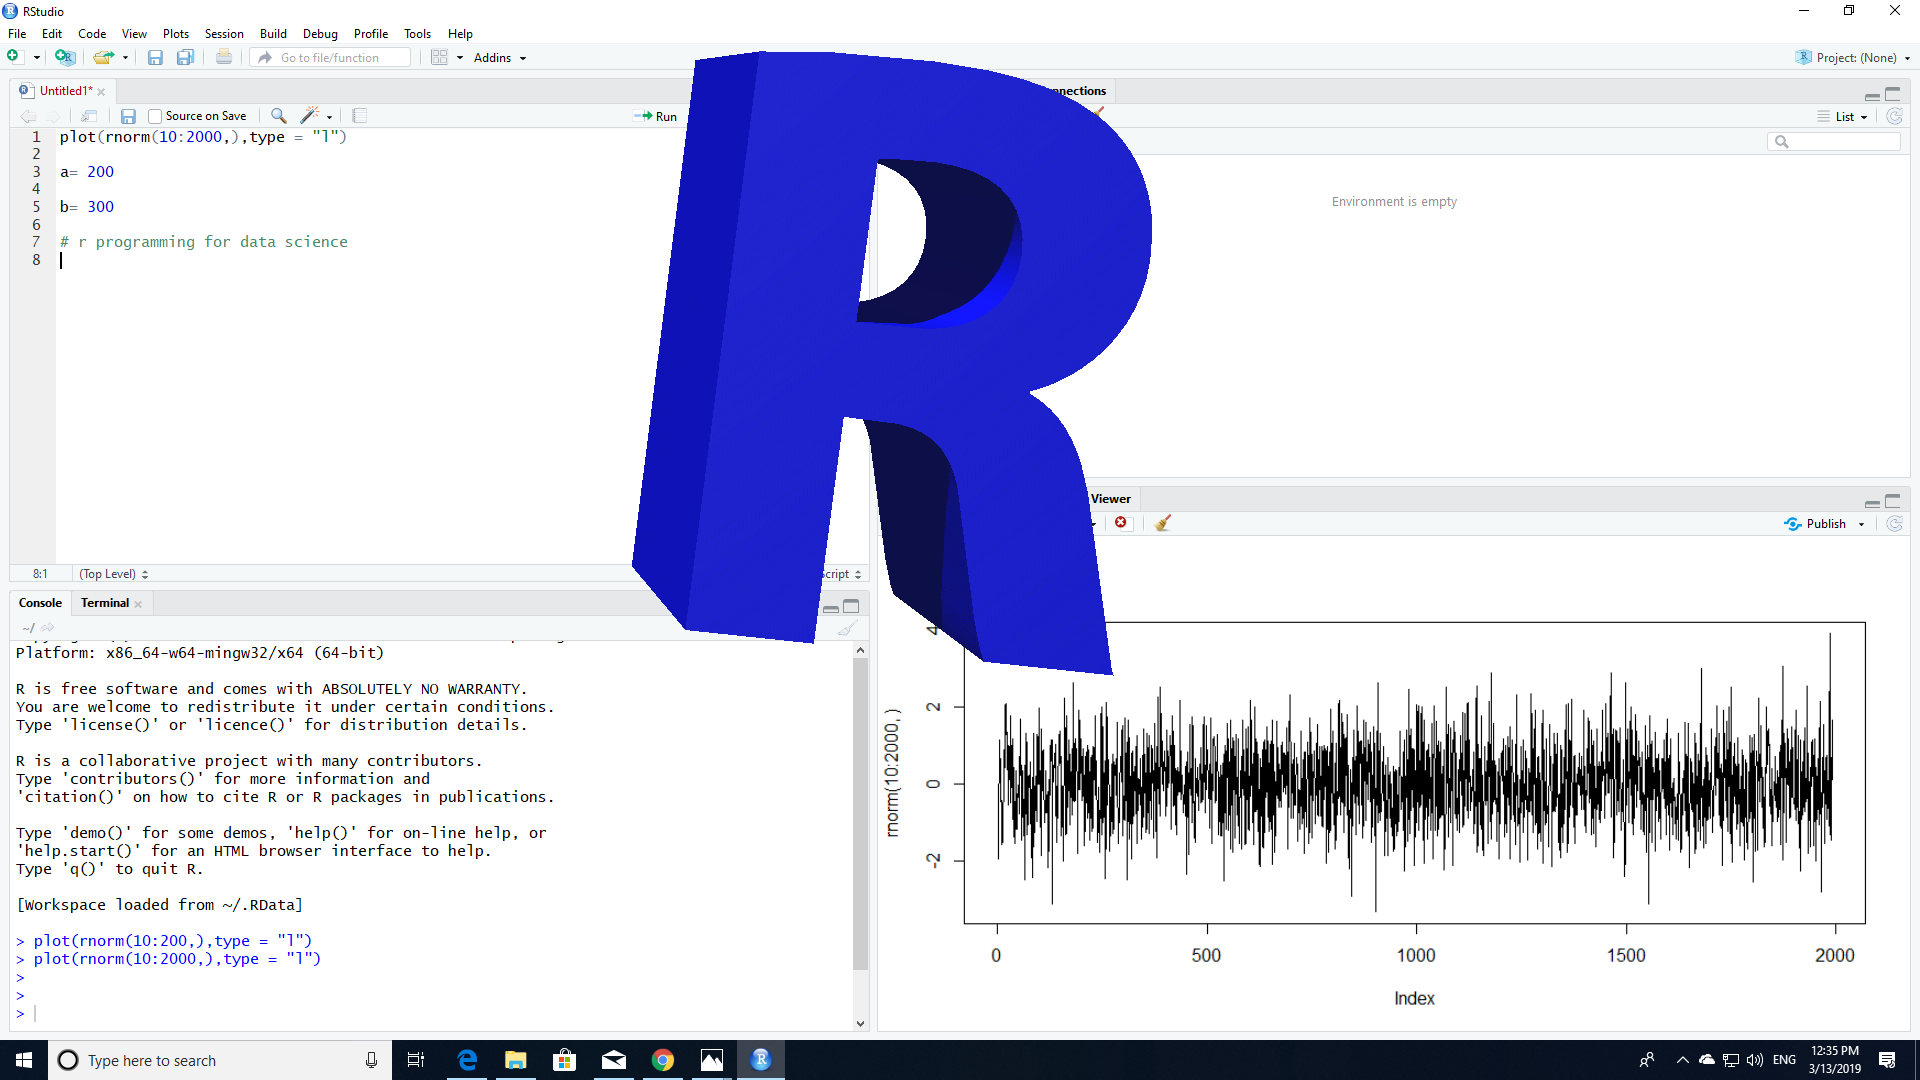Click the code tools magic wand
The image size is (1920, 1080).
click(310, 116)
